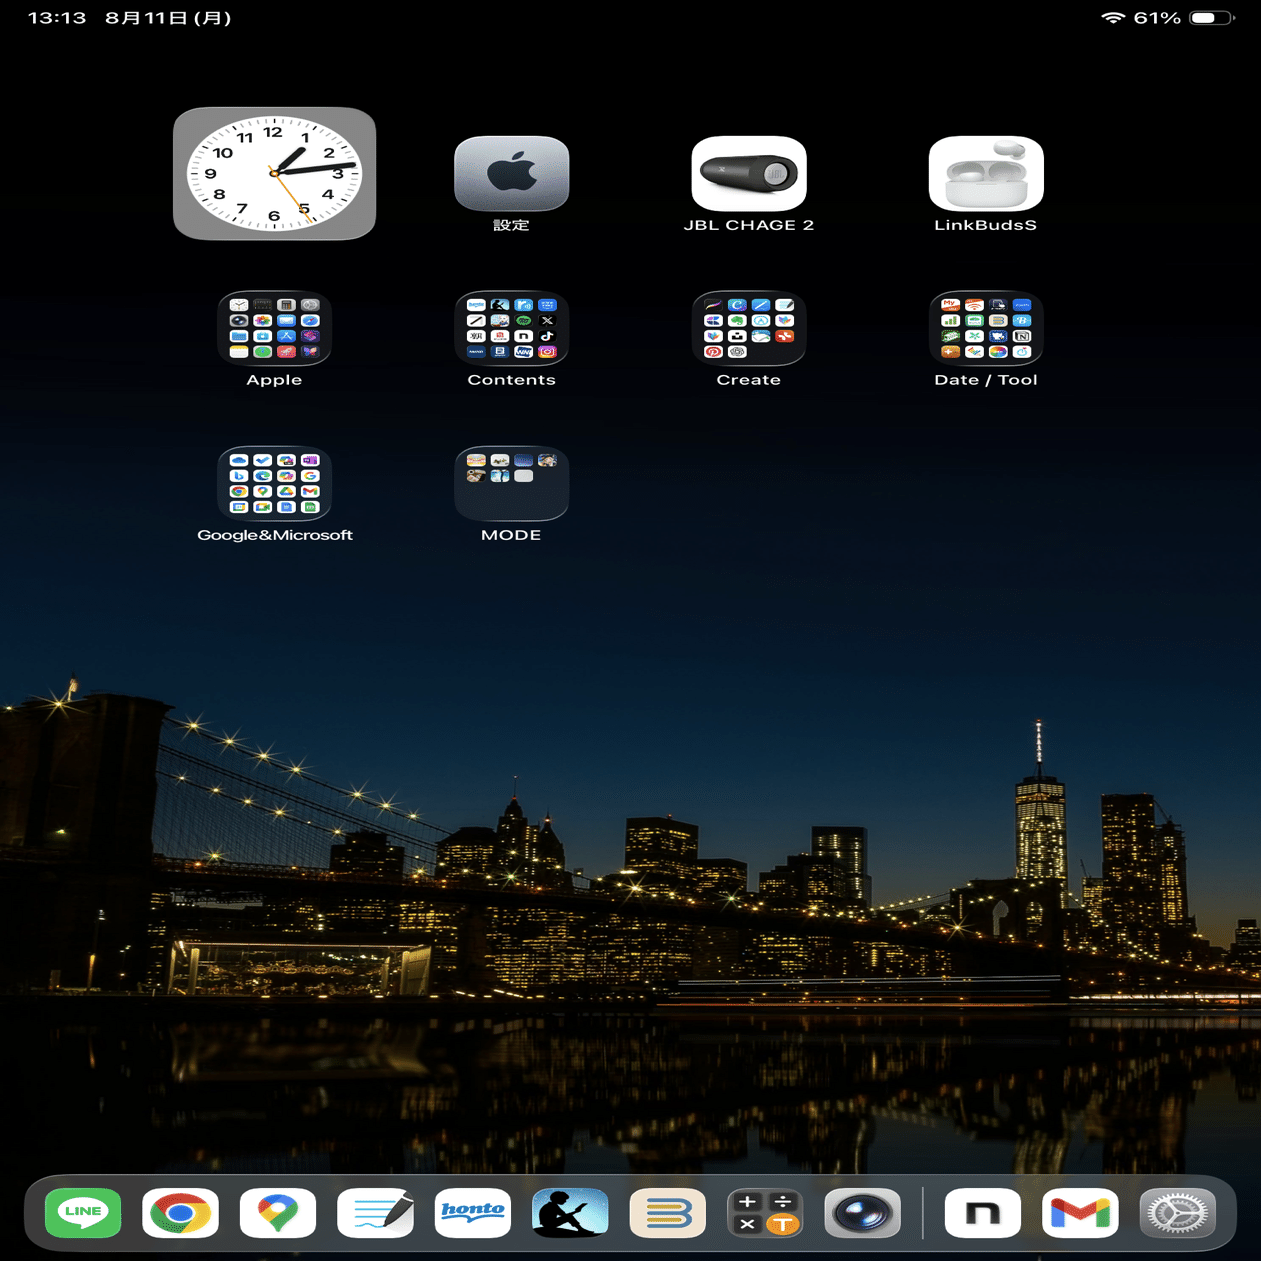The width and height of the screenshot is (1261, 1261).
Task: Open the Apple folder
Action: pos(274,330)
